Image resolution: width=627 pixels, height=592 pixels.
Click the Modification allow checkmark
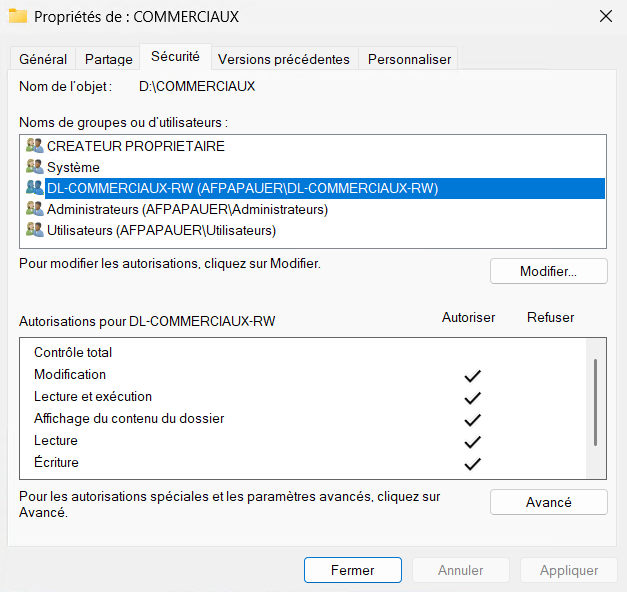click(x=473, y=375)
